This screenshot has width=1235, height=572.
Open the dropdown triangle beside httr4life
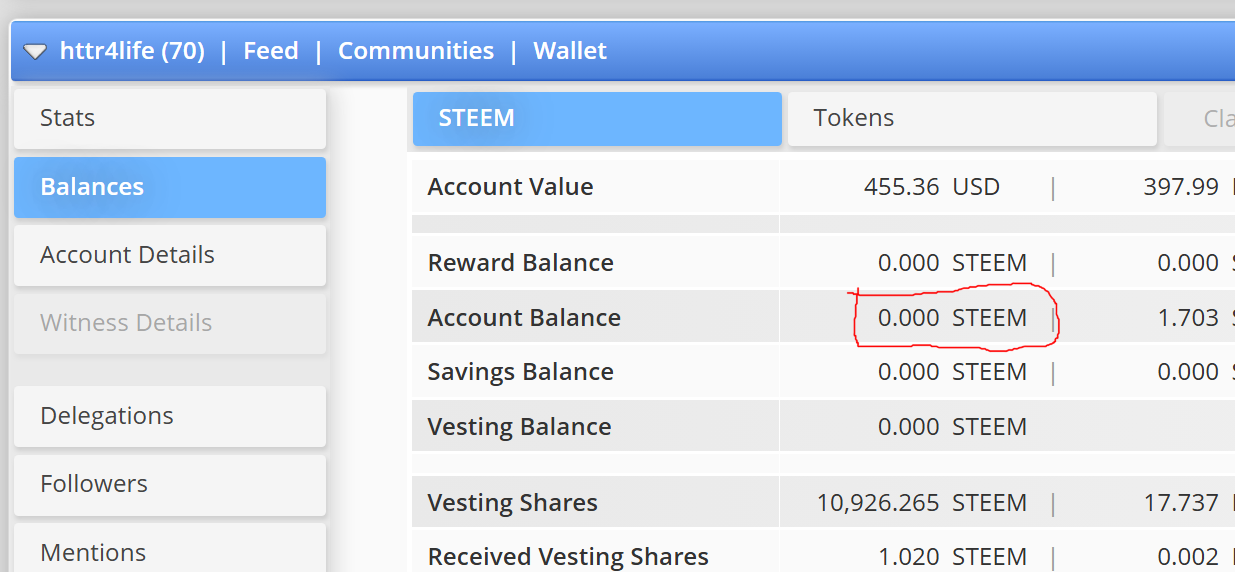tap(36, 51)
